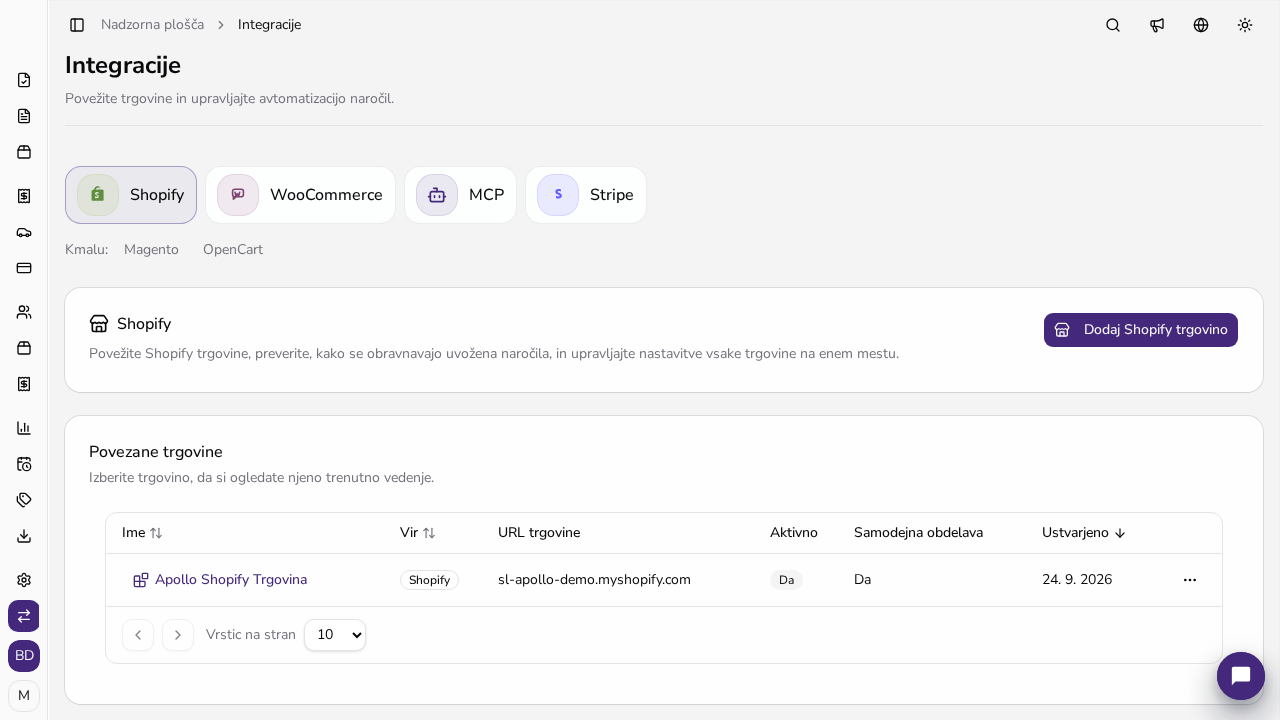1280x720 pixels.
Task: Open the car icon in the sidebar
Action: click(x=24, y=232)
